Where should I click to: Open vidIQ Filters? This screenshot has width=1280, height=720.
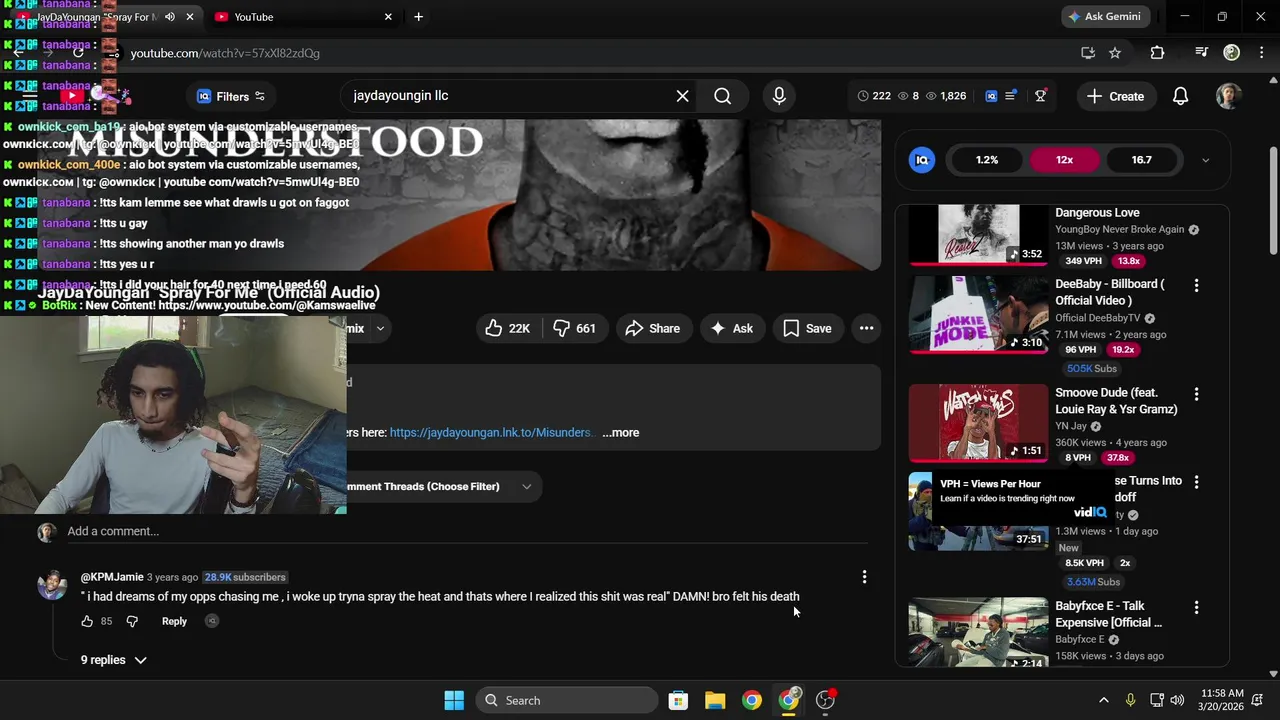click(232, 96)
